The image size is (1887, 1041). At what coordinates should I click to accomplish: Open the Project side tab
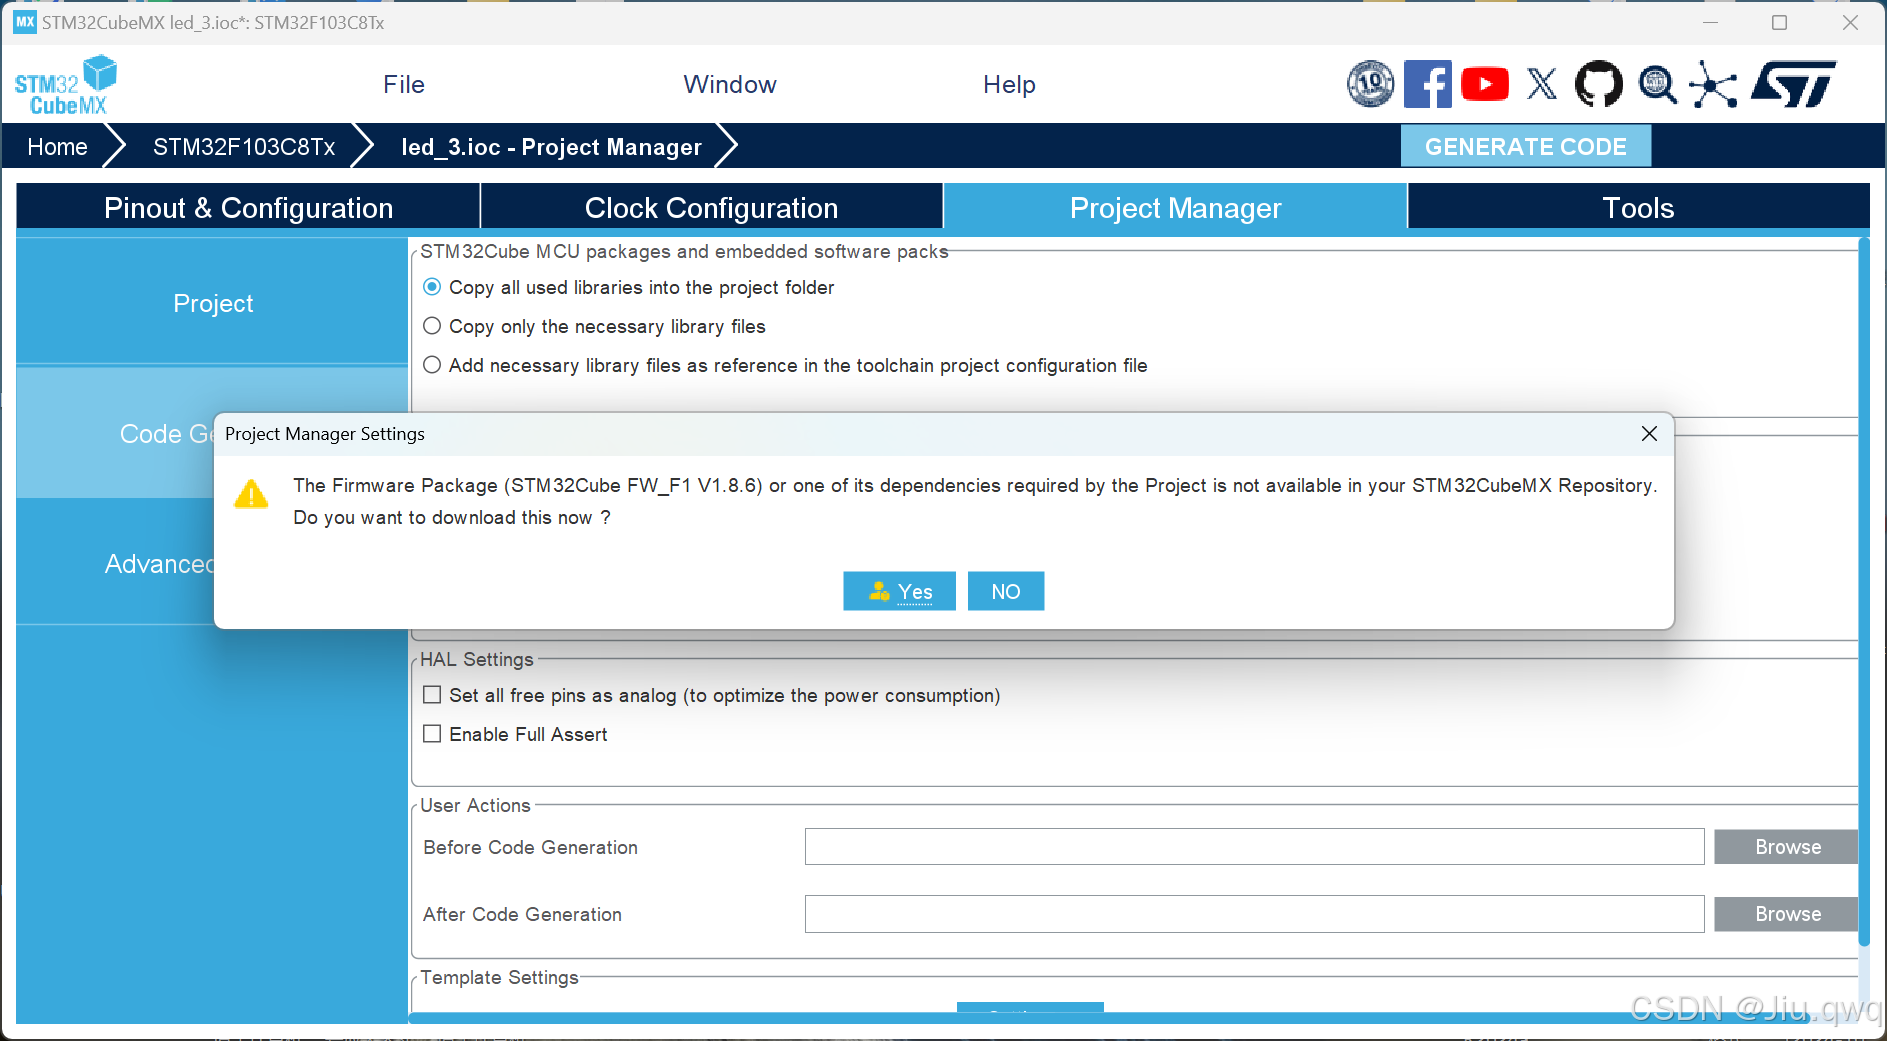212,303
